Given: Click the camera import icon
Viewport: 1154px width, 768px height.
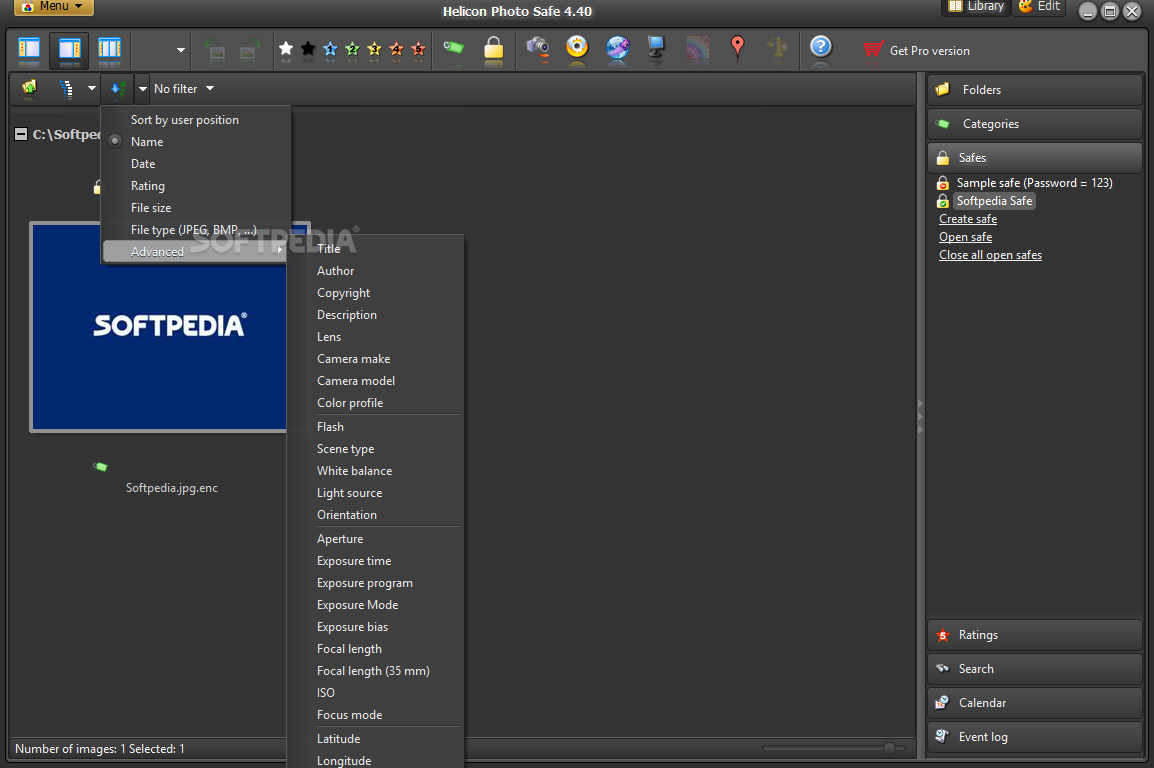Looking at the screenshot, I should click(538, 48).
